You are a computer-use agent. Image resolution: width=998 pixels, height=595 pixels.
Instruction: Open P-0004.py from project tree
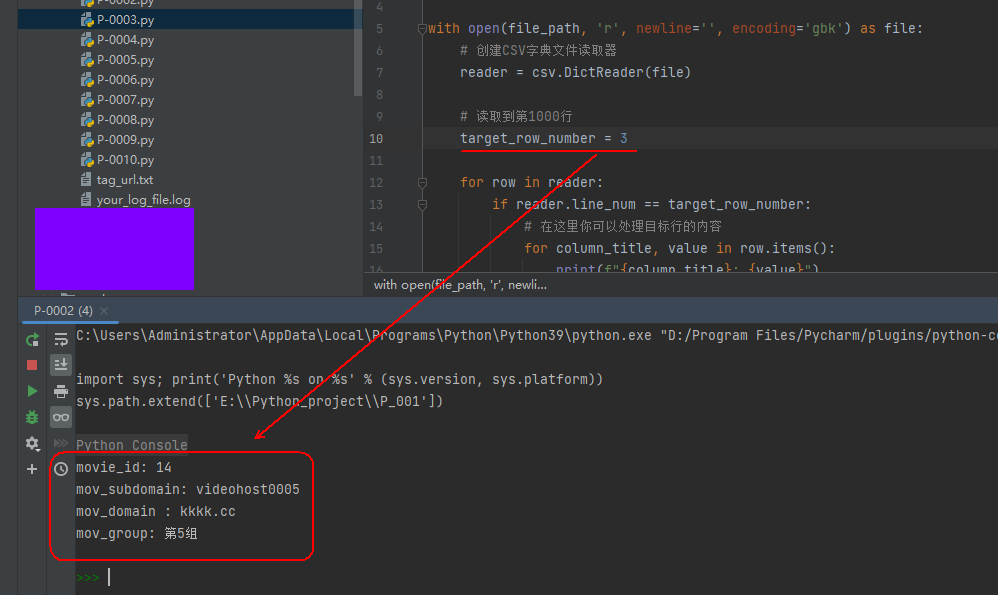pyautogui.click(x=125, y=39)
